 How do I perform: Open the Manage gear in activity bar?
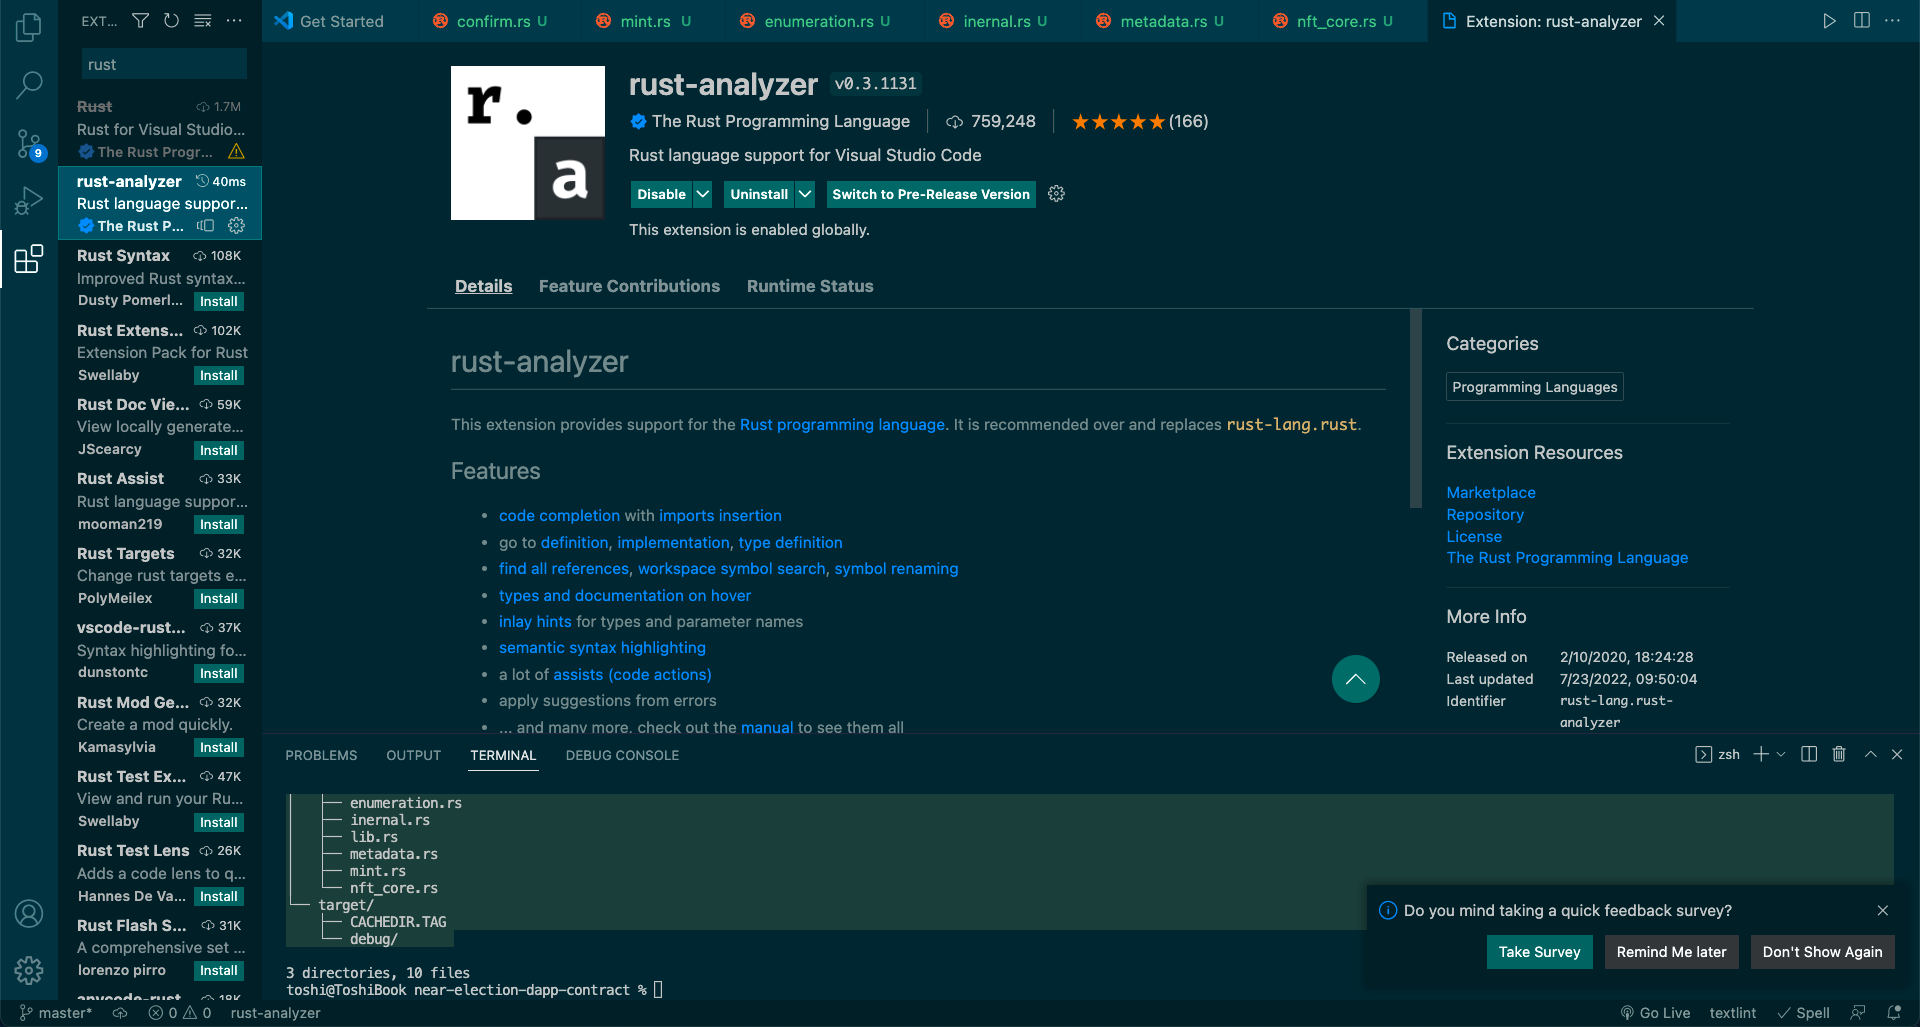[29, 969]
